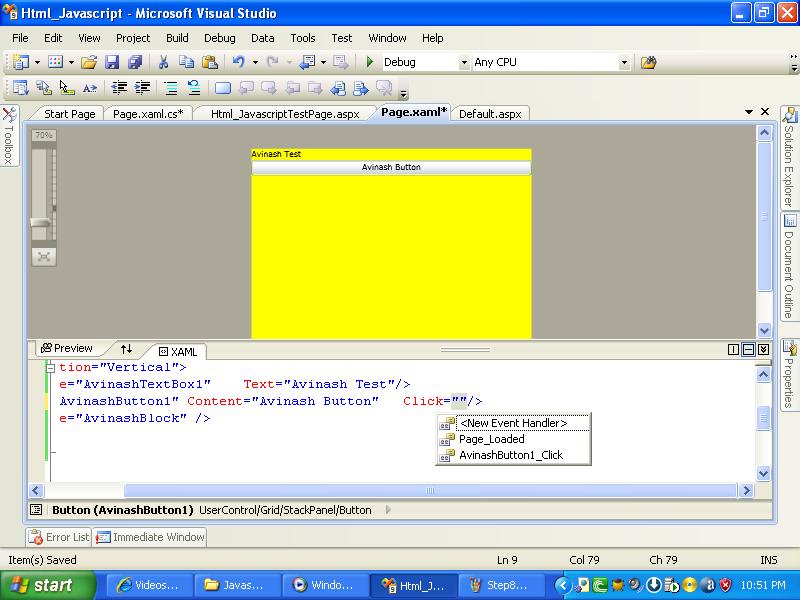Viewport: 800px width, 600px height.
Task: Open the Immediate Window panel
Action: (150, 537)
